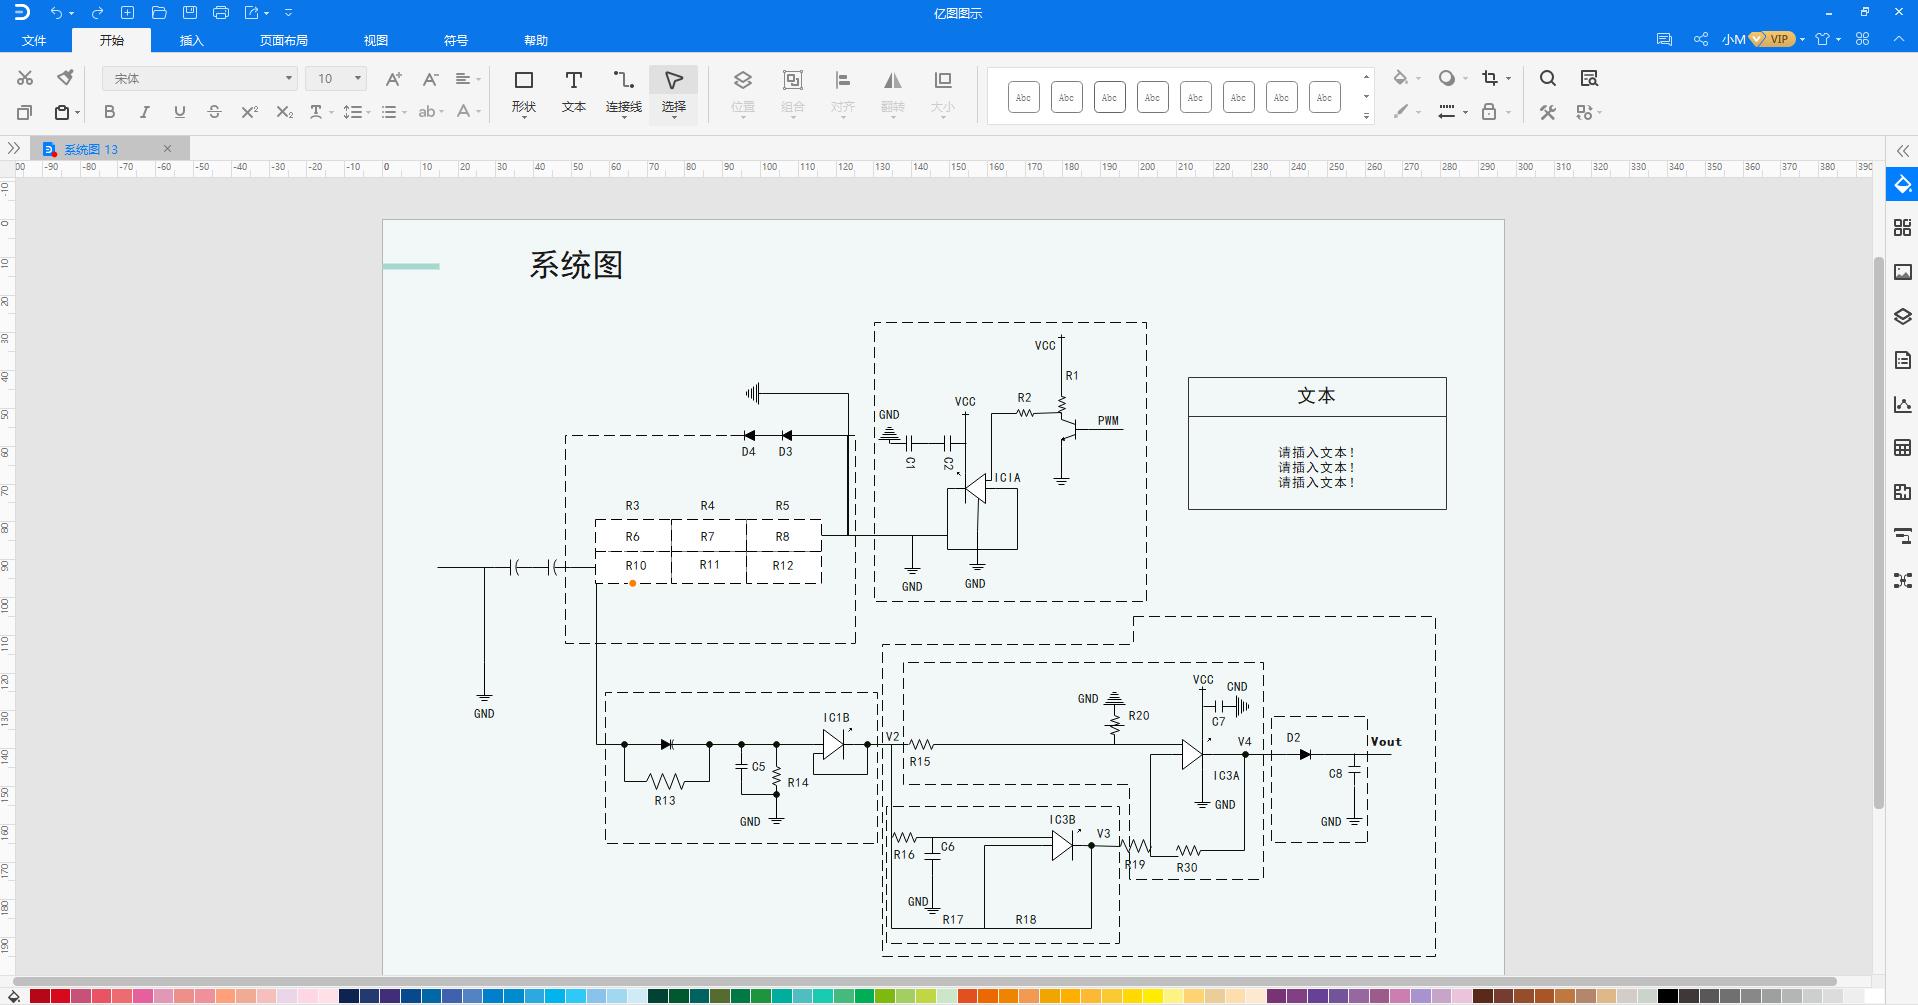This screenshot has height=1005, width=1918.
Task: Click the undo button
Action: pos(56,13)
